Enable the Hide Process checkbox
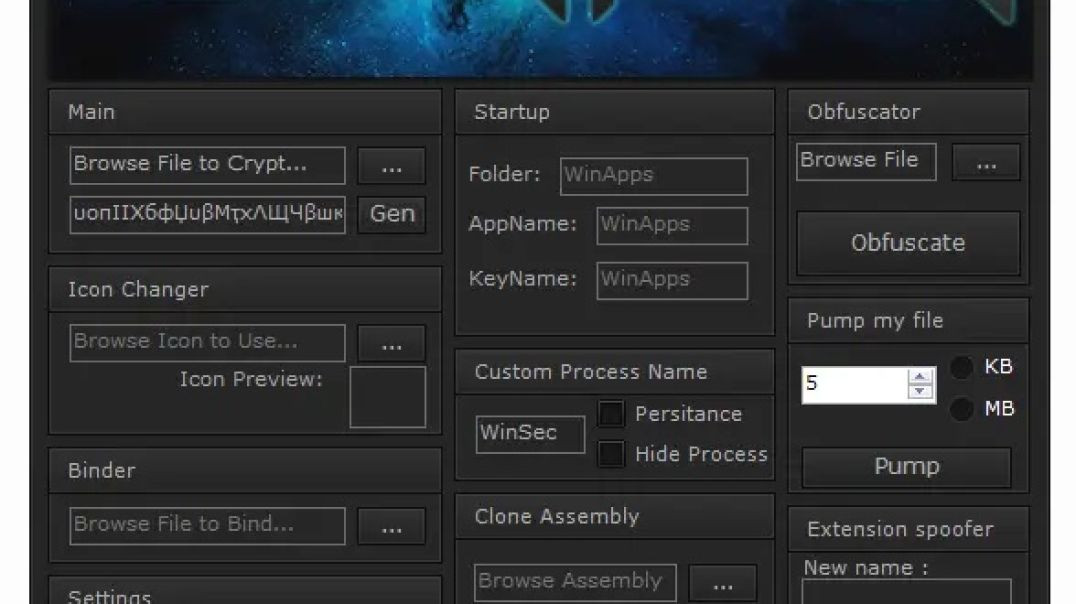The width and height of the screenshot is (1076, 604). (x=613, y=453)
